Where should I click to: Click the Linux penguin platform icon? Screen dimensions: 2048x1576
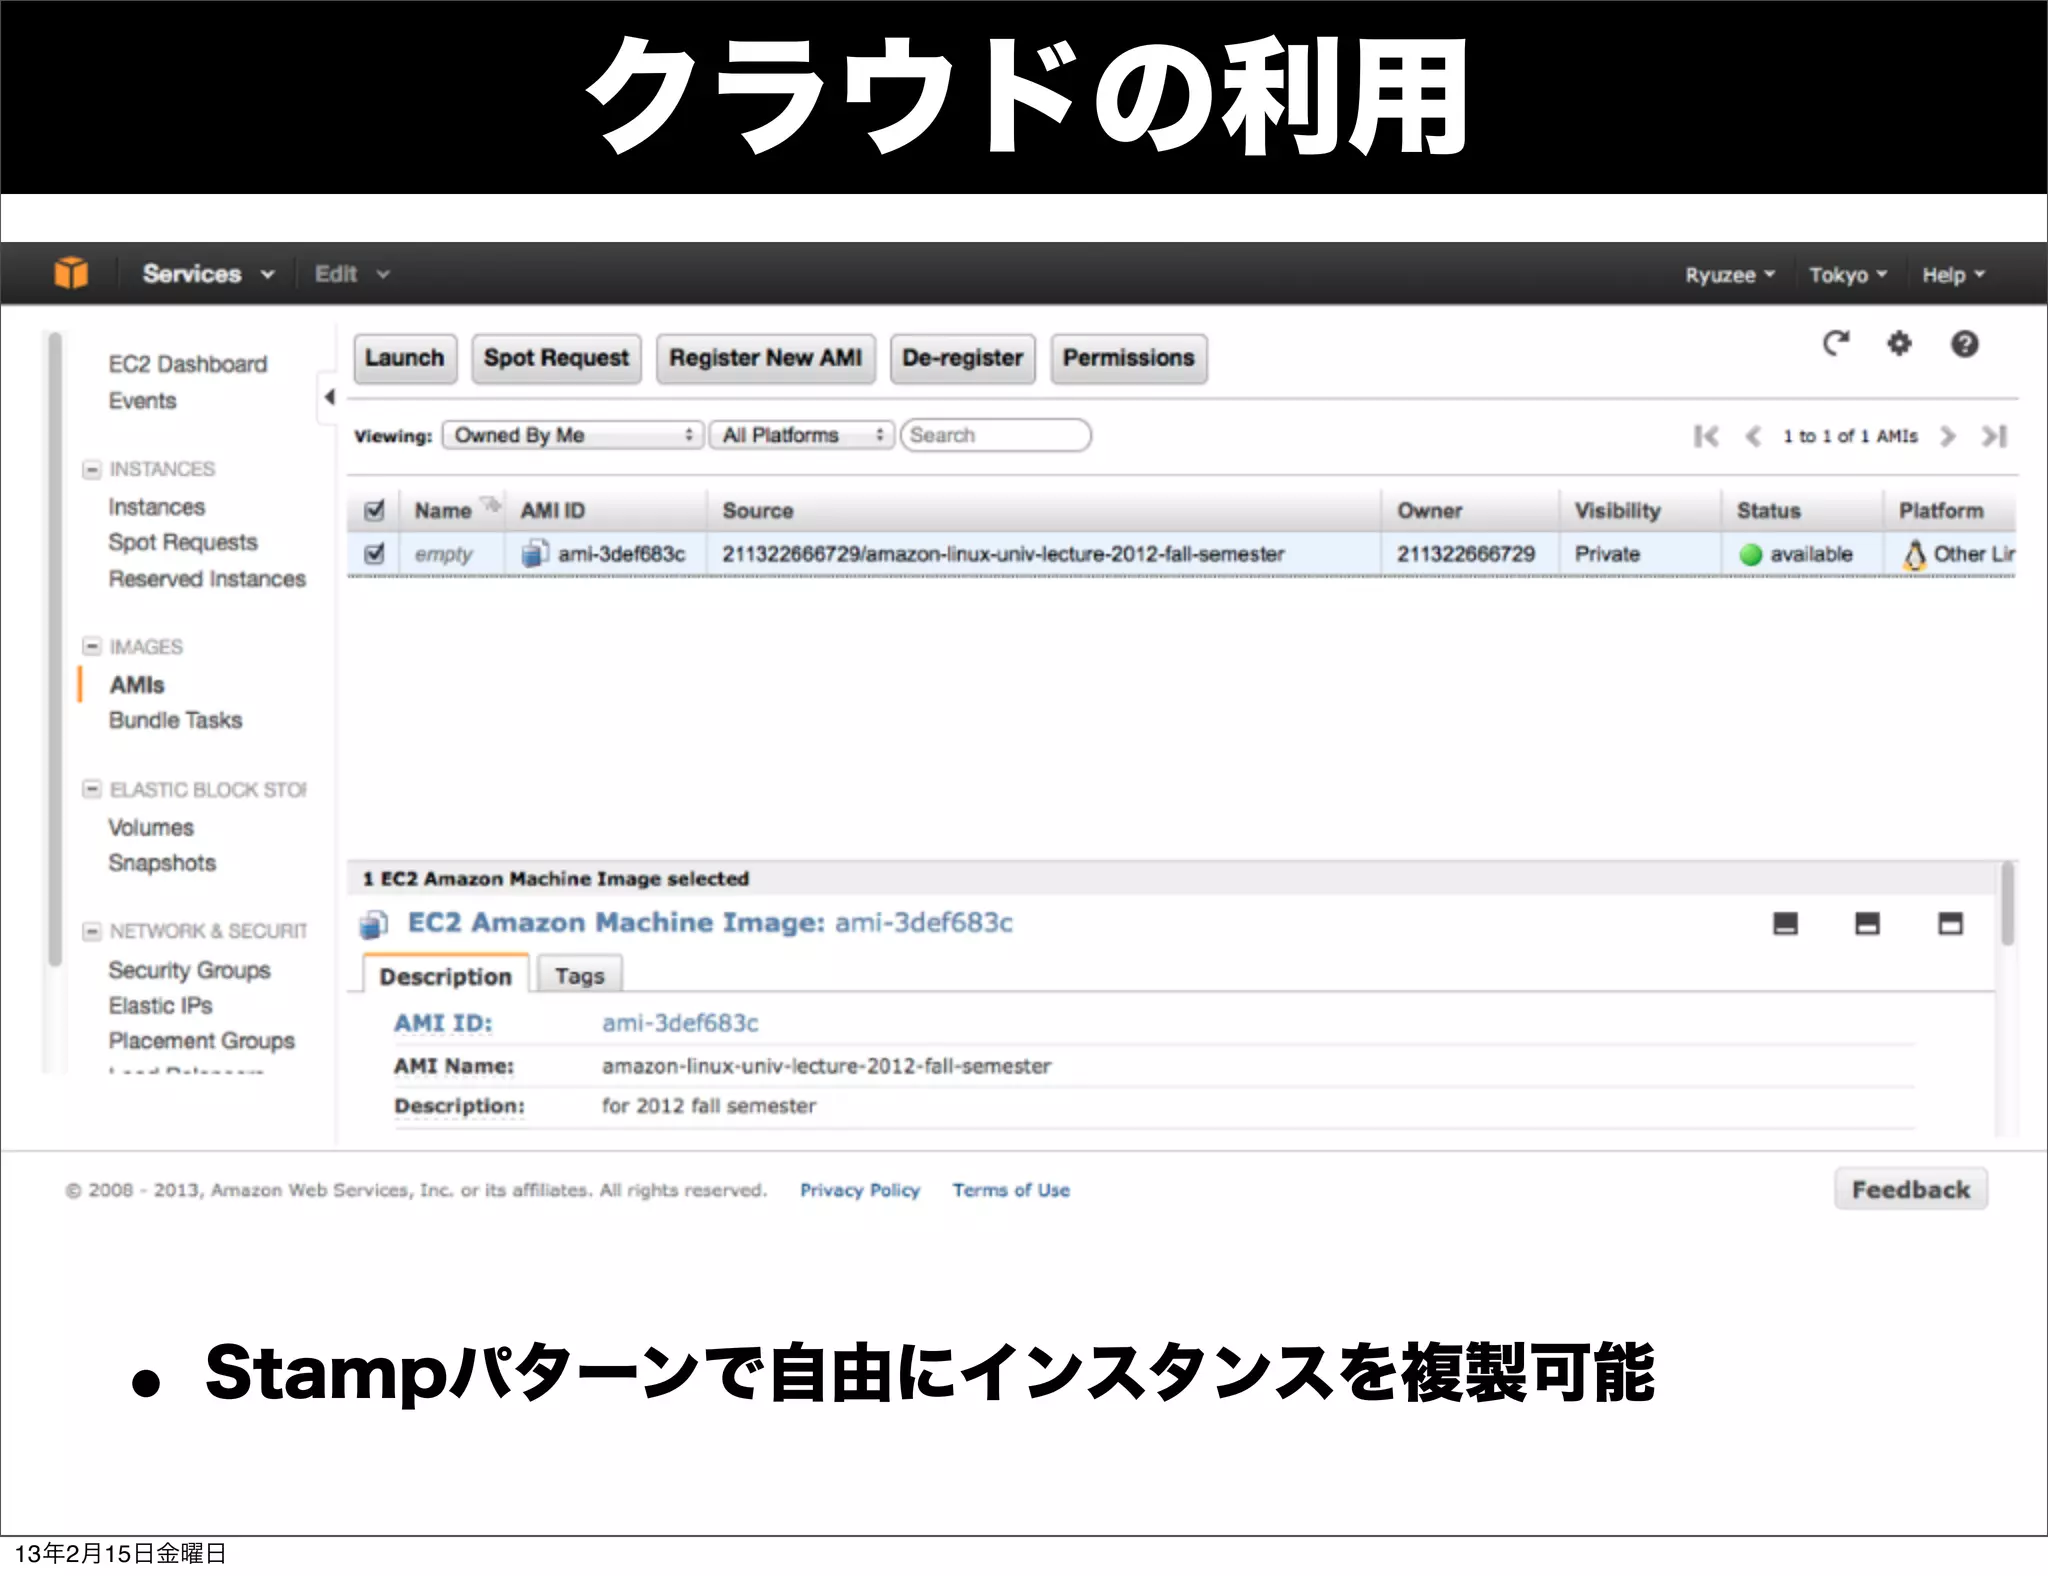pyautogui.click(x=1914, y=554)
